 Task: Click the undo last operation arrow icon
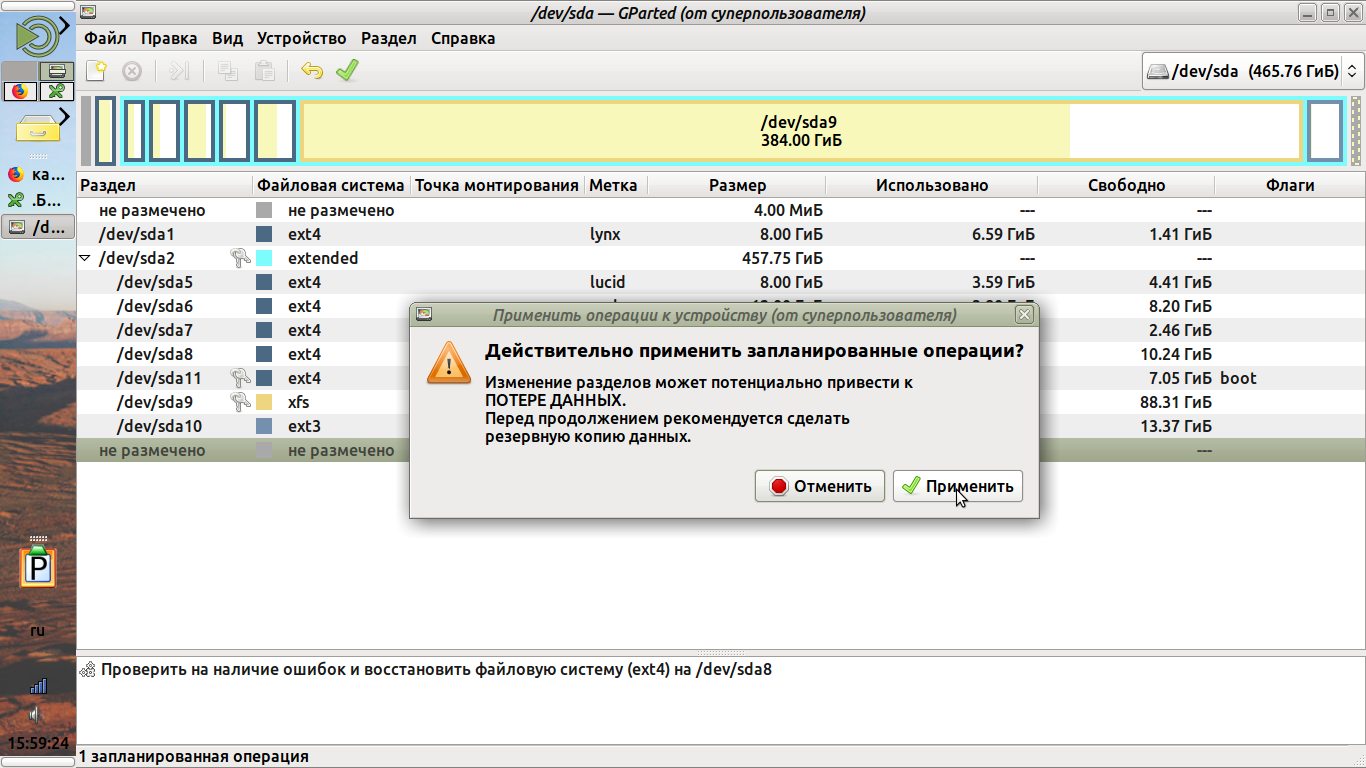pyautogui.click(x=312, y=71)
